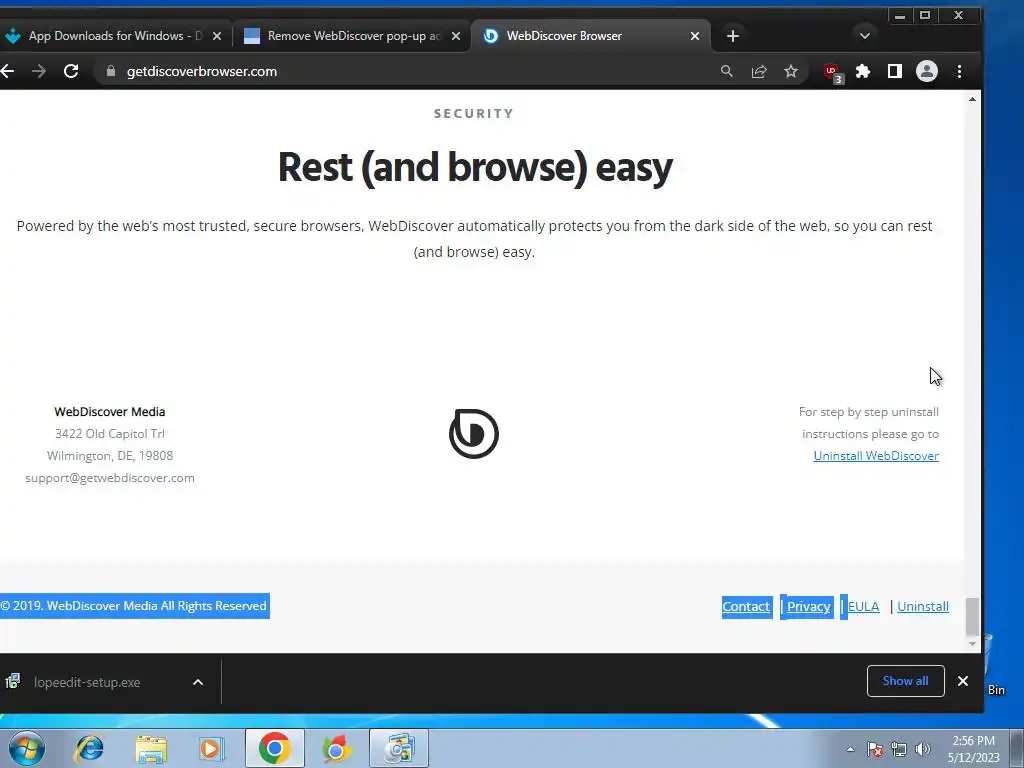This screenshot has height=768, width=1024.
Task: Open the Windows Start menu
Action: coord(27,748)
